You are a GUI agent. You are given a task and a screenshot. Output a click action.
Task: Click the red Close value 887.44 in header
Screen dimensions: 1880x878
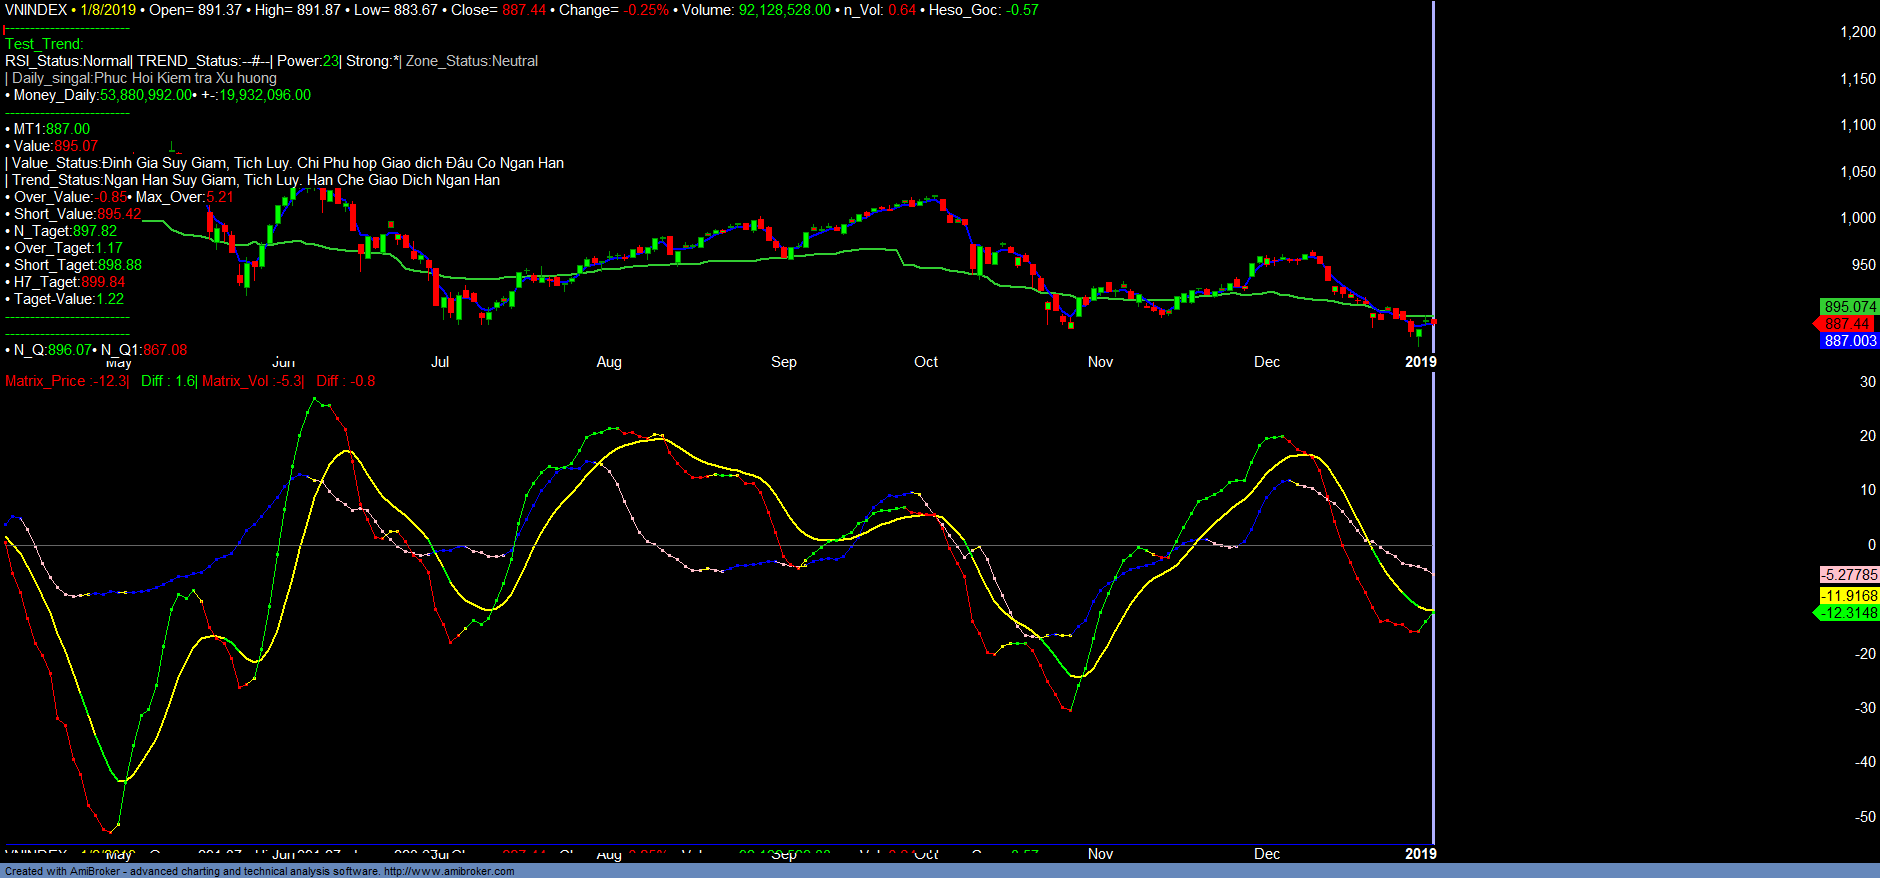point(524,10)
